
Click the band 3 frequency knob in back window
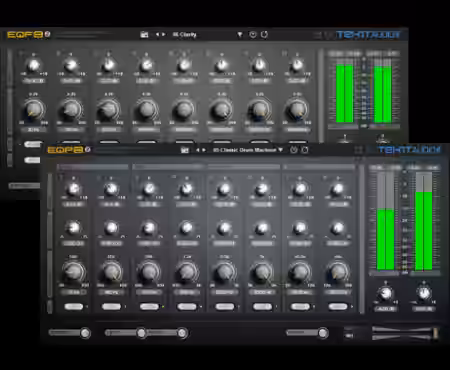[109, 109]
